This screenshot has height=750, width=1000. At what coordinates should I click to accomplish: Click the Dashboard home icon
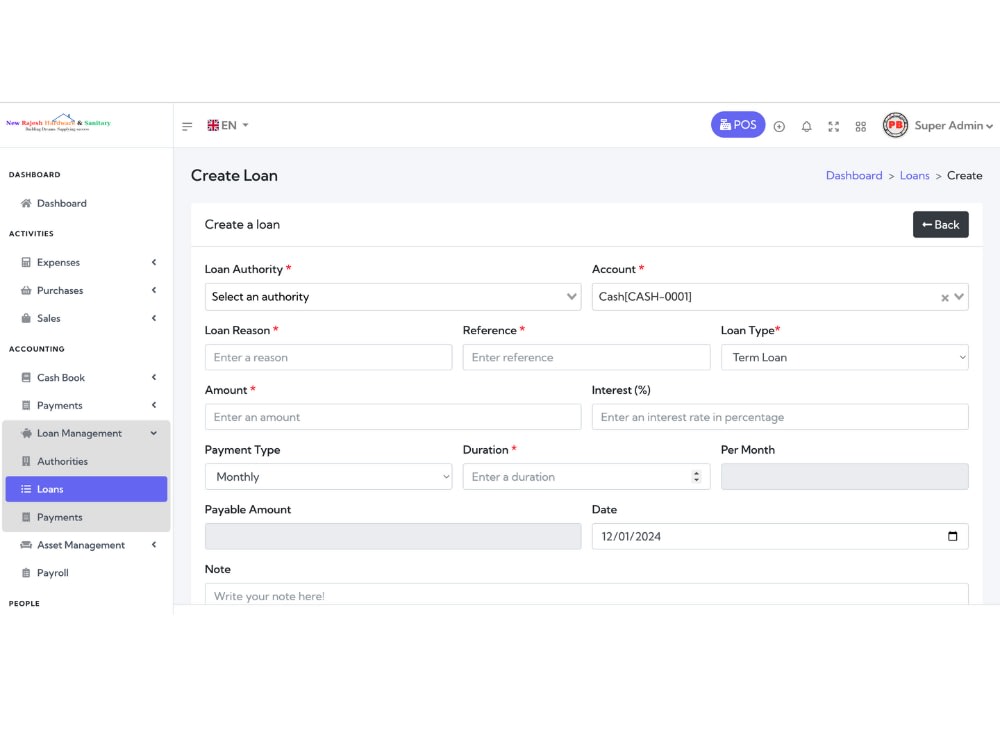pos(26,203)
